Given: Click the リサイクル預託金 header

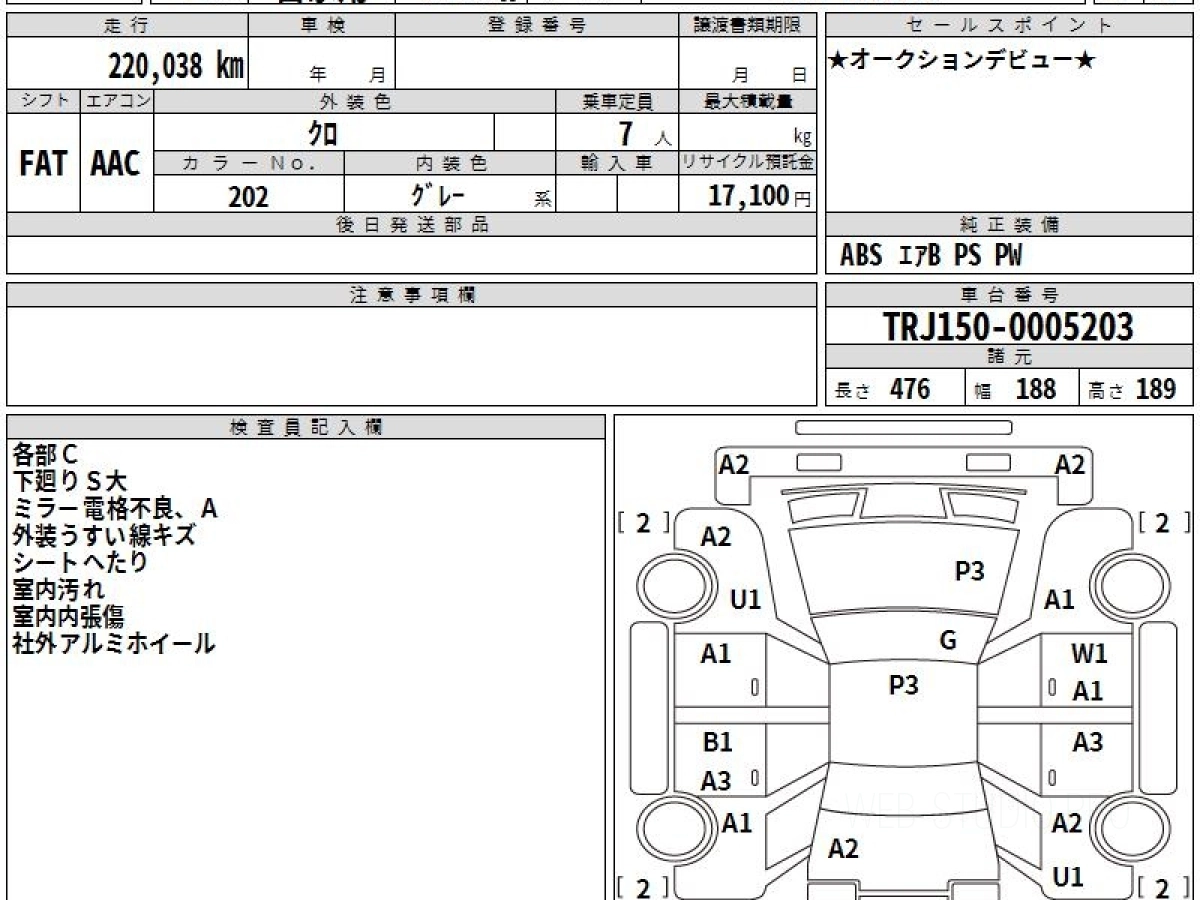Looking at the screenshot, I should [x=748, y=163].
